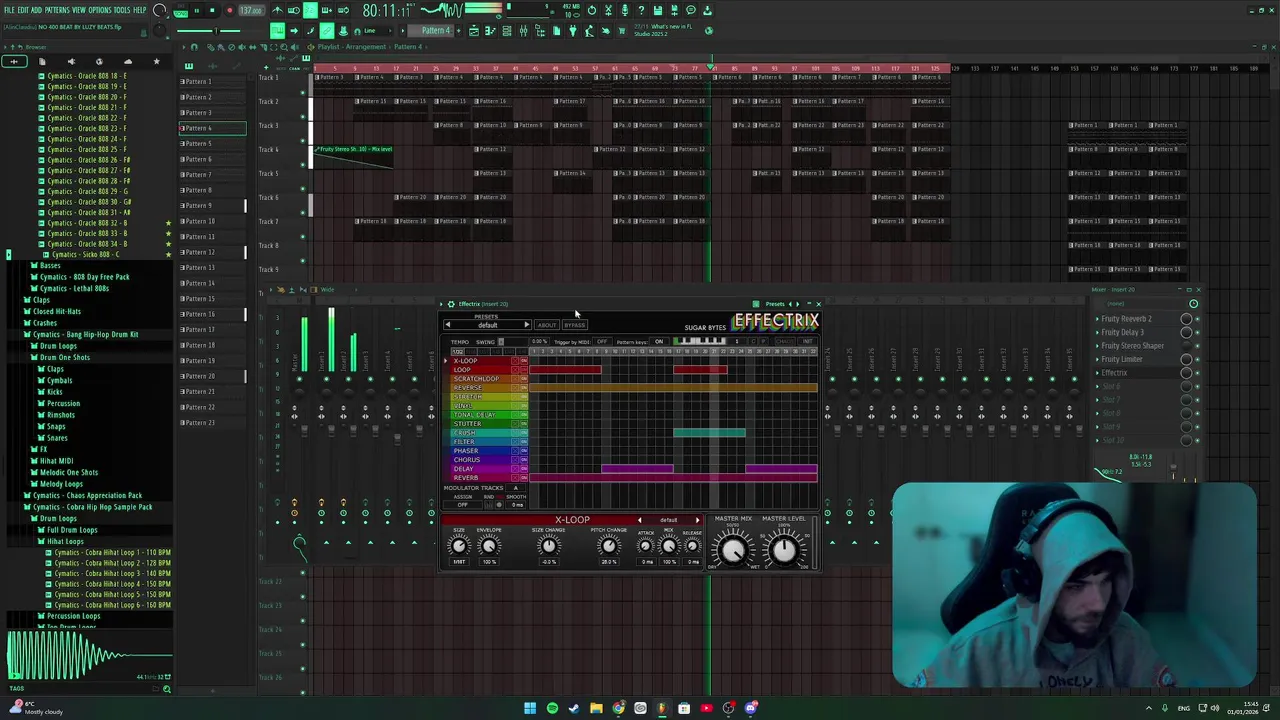Screen dimensions: 1280x720
Task: Click the X-LOOP SIZE knob
Action: pos(459,545)
